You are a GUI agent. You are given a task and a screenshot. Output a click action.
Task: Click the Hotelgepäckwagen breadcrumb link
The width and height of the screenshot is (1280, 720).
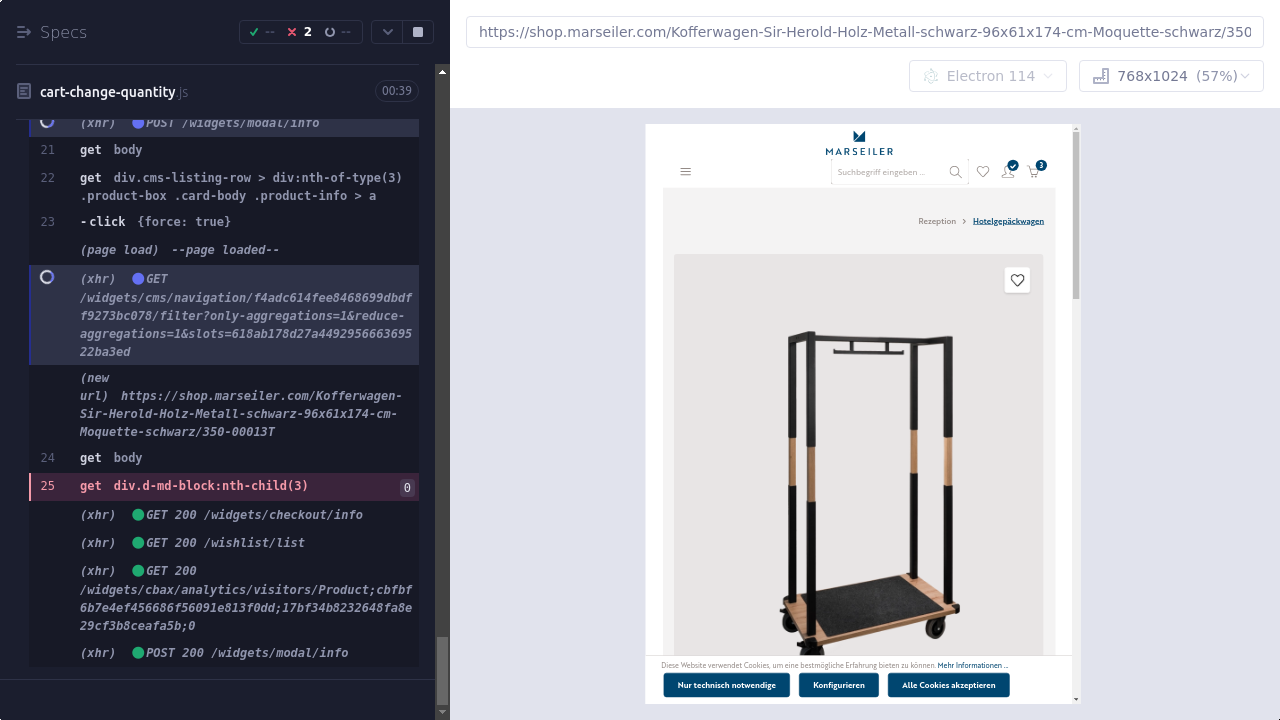tap(1008, 221)
